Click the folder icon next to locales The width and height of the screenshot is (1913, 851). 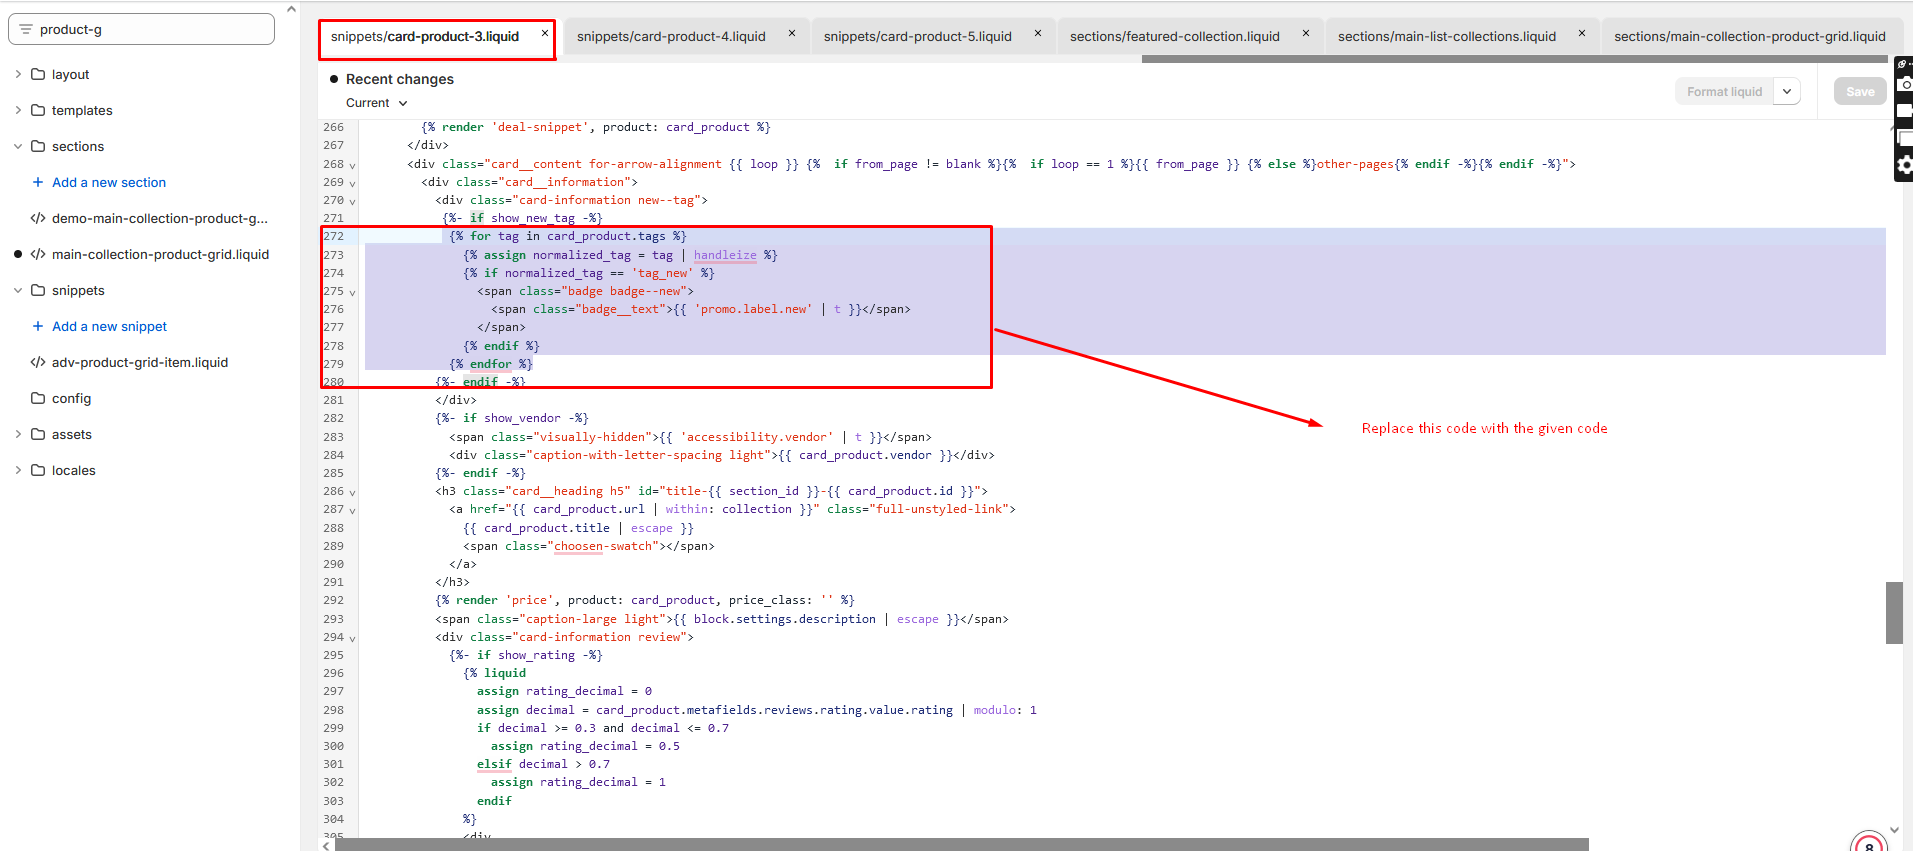click(38, 470)
